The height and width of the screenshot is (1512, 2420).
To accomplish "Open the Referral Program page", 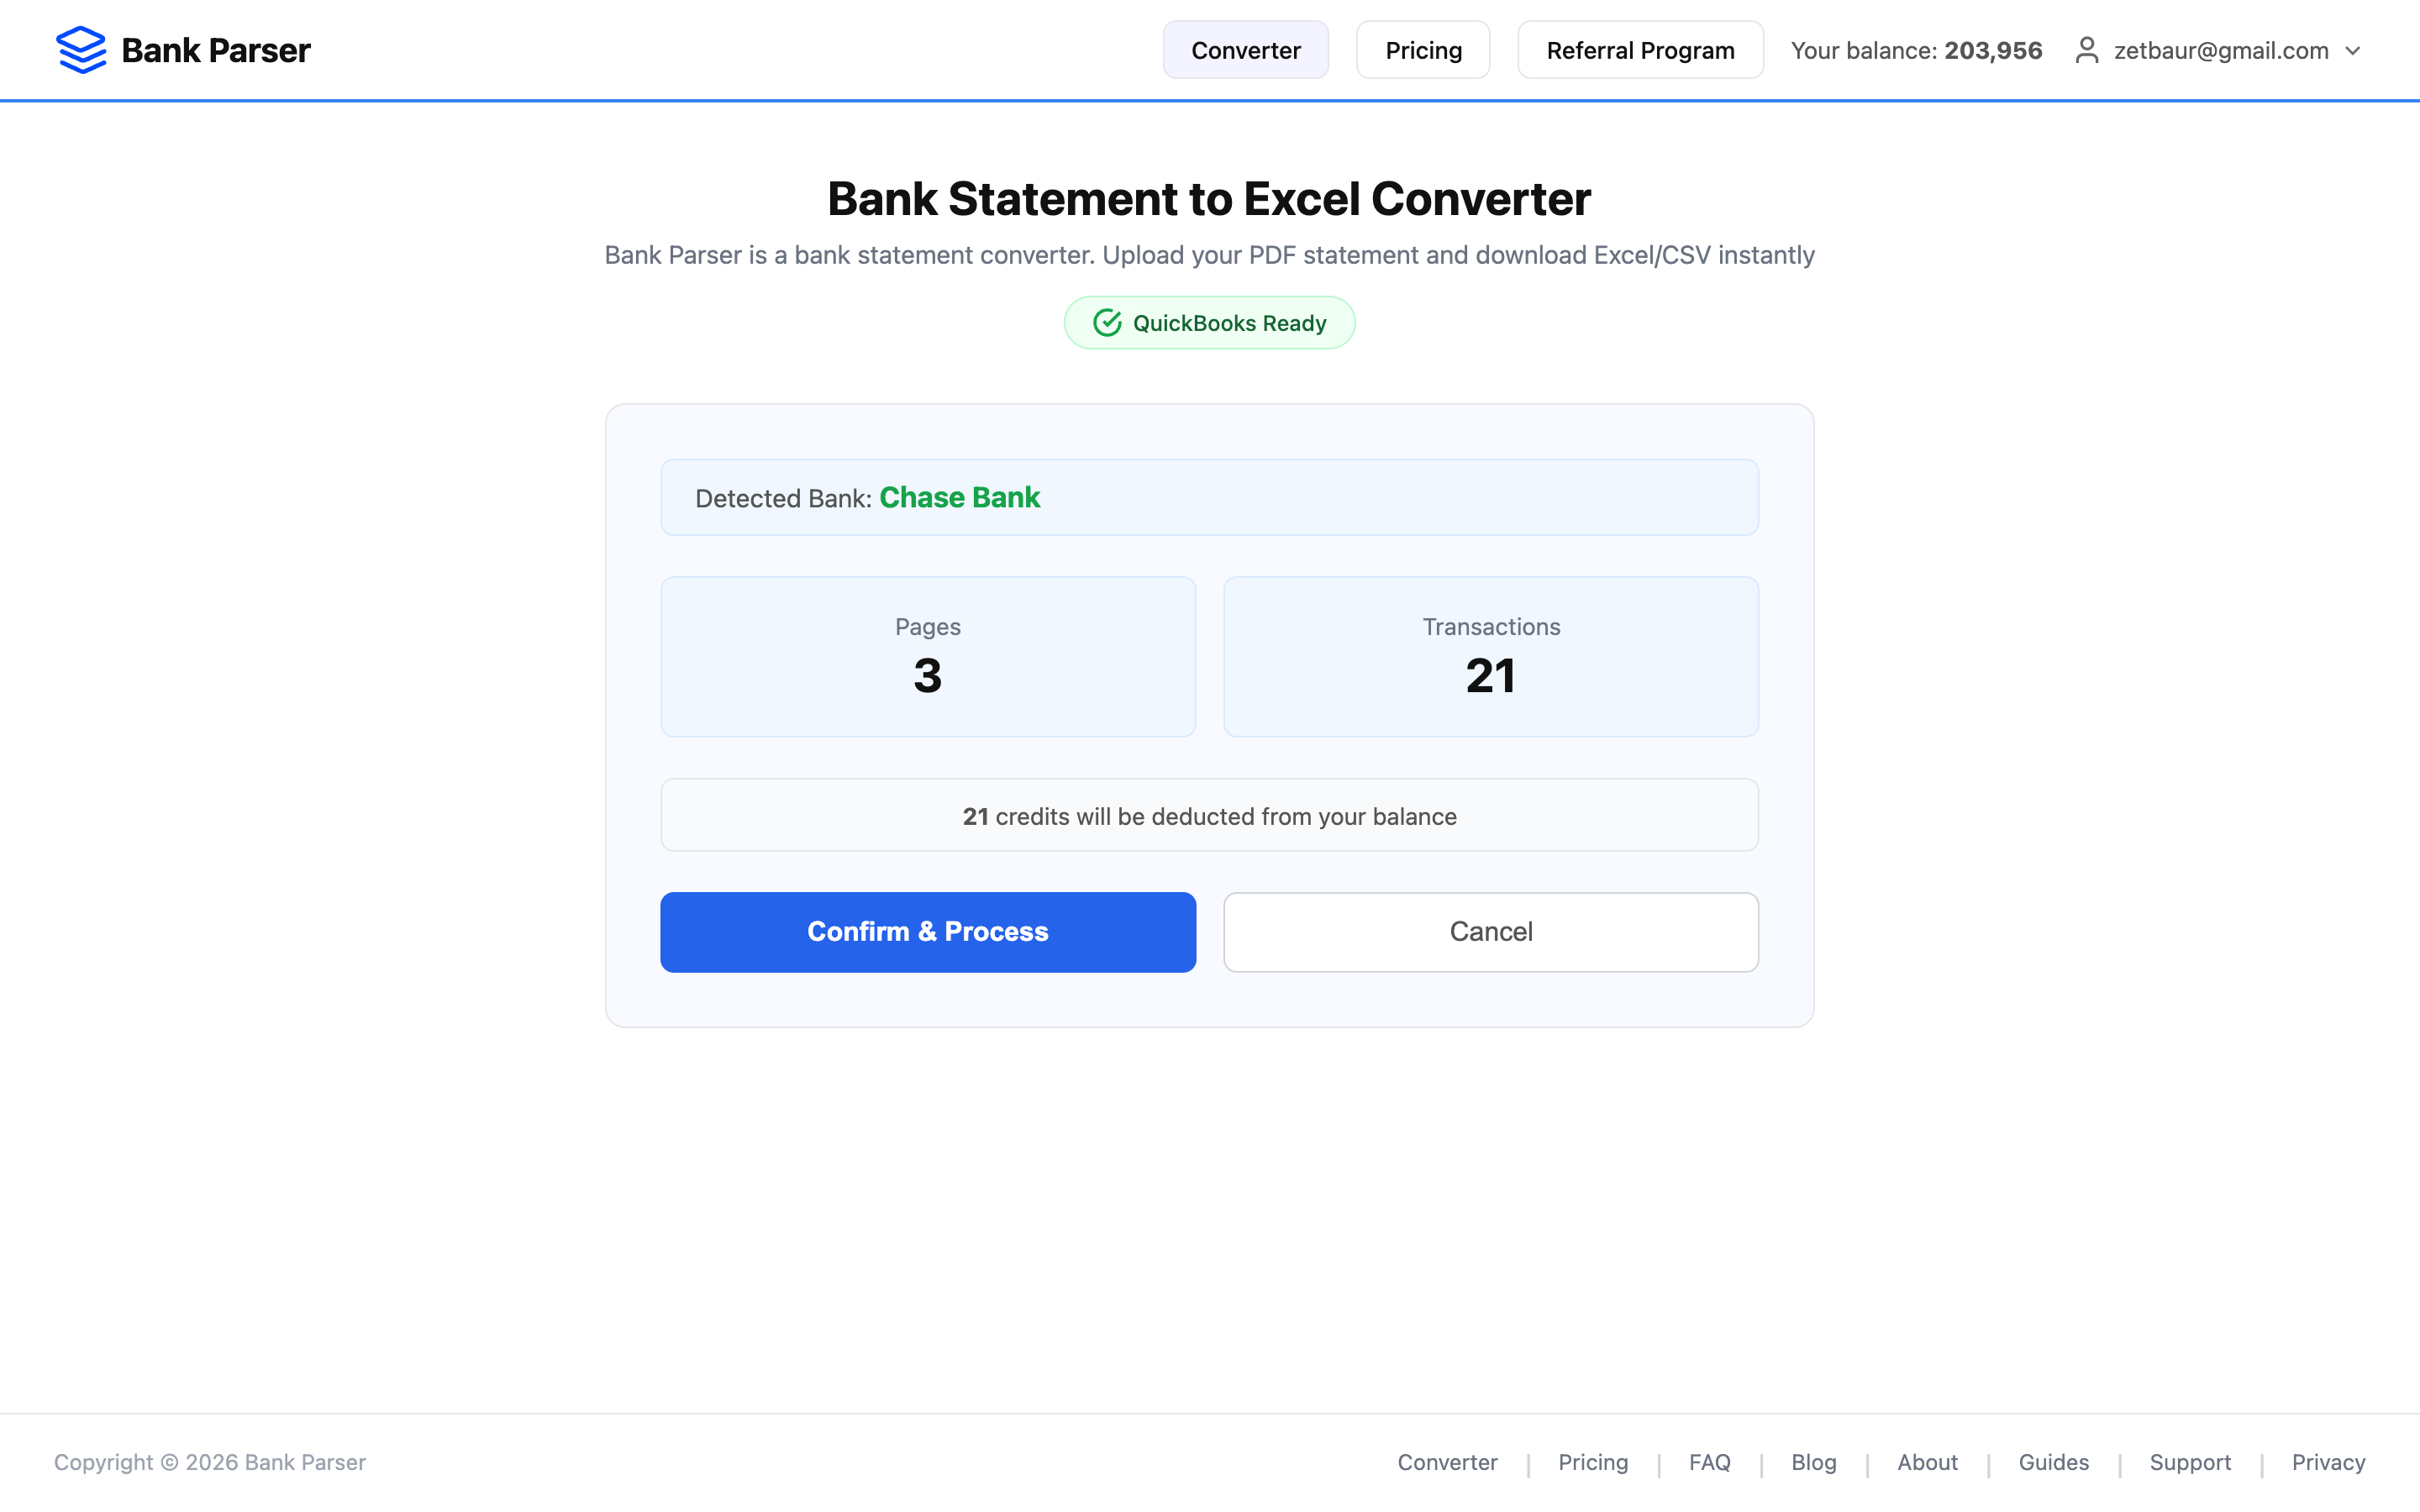I will click(x=1639, y=50).
